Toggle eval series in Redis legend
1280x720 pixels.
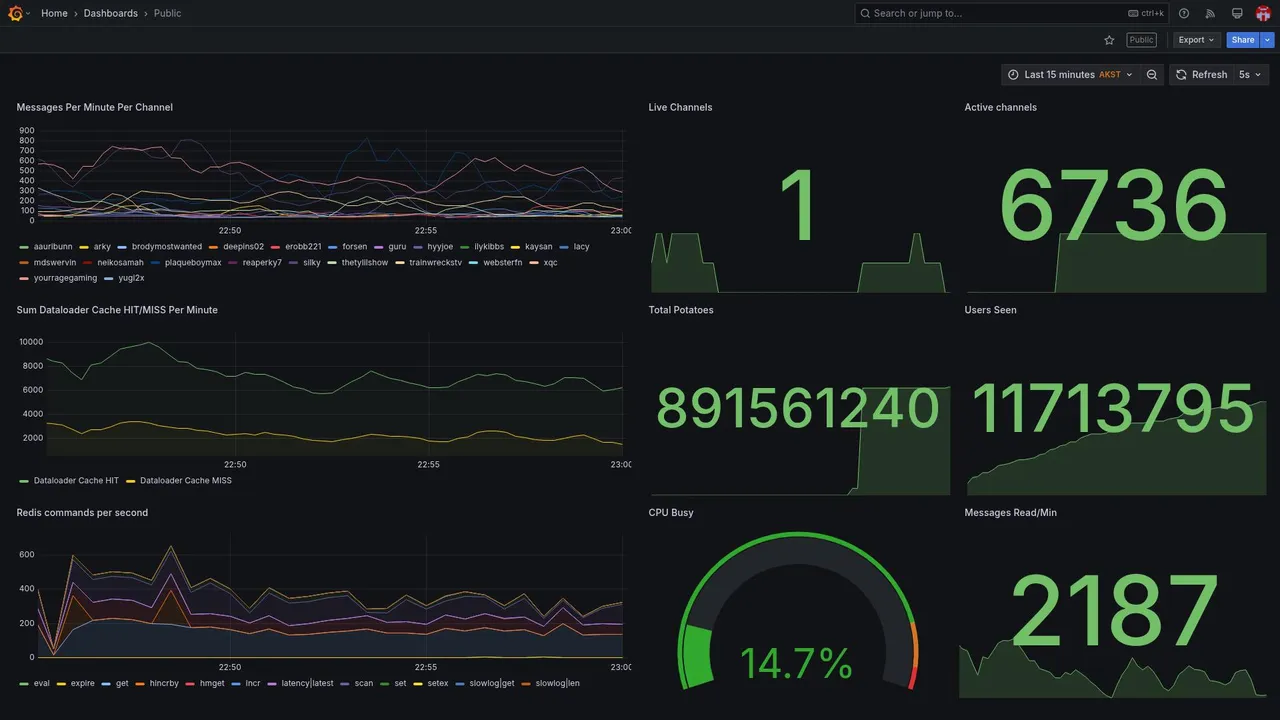42,684
